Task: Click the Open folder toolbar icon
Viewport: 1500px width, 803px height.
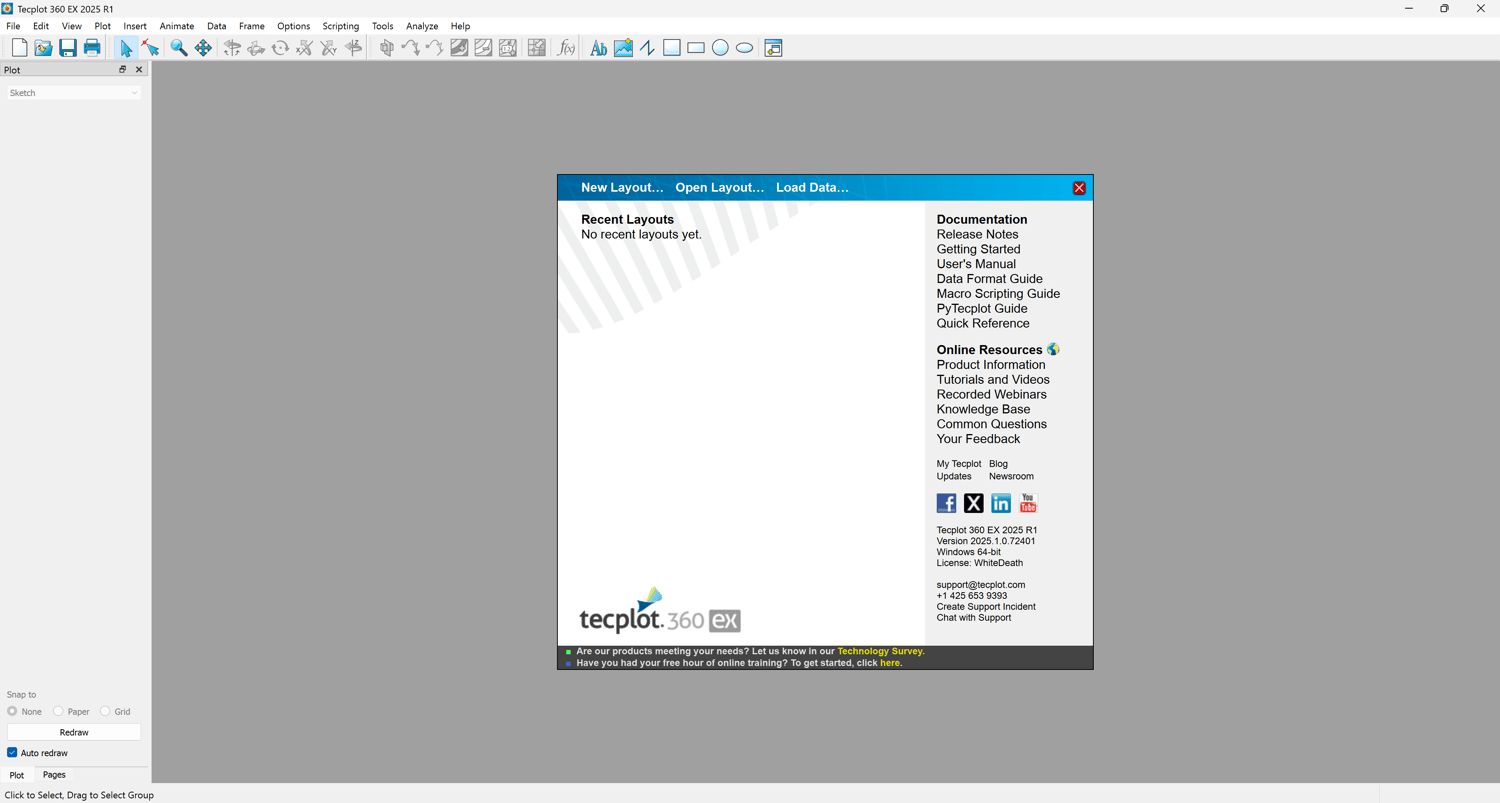Action: tap(43, 48)
